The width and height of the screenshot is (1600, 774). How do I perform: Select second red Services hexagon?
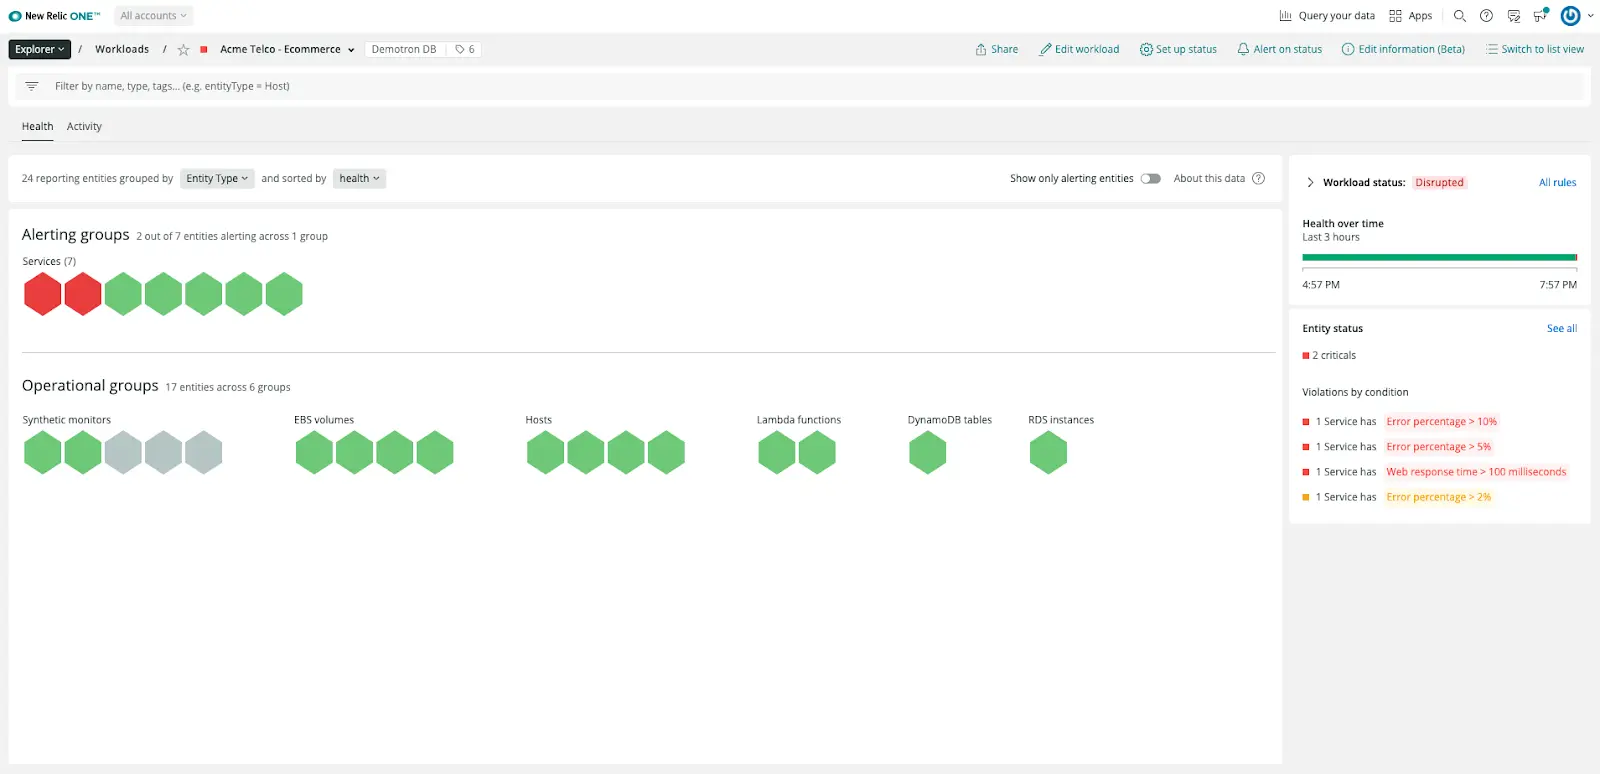(83, 294)
